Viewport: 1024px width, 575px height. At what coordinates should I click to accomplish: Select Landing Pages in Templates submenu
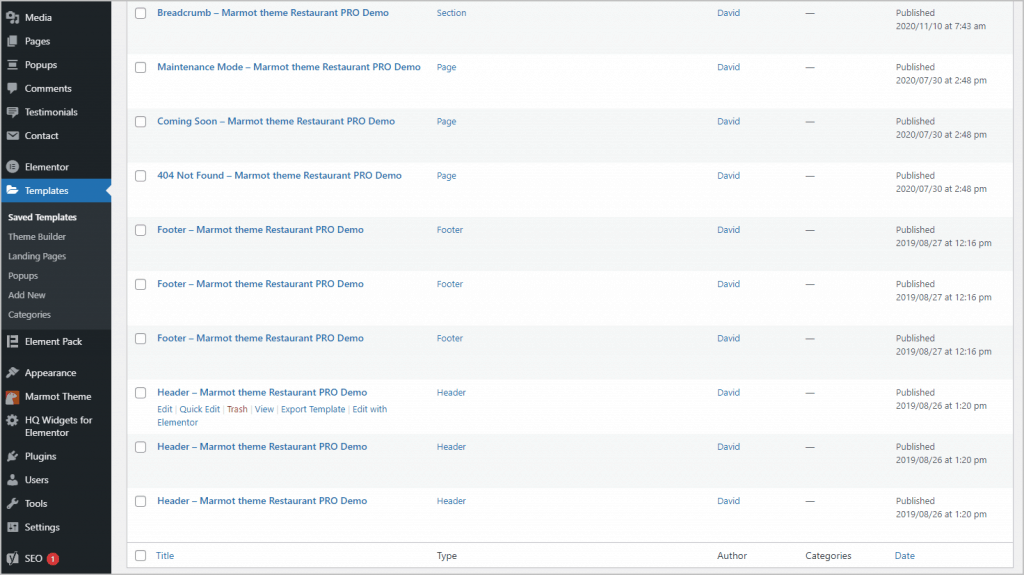[37, 257]
